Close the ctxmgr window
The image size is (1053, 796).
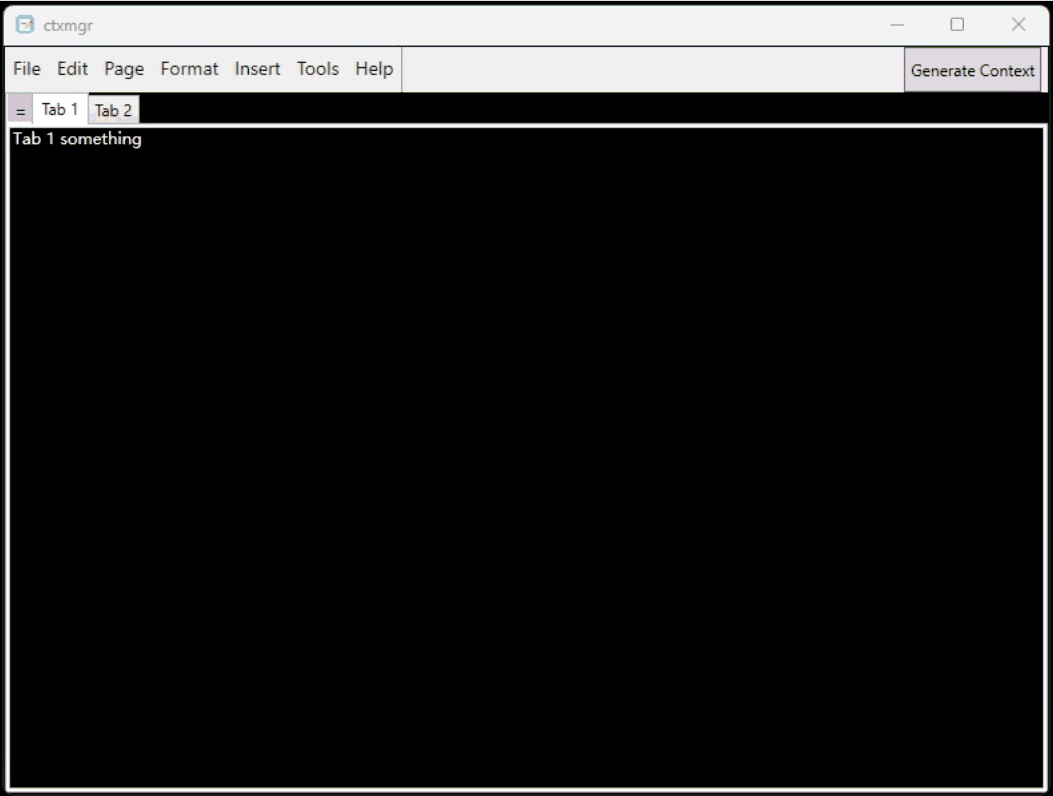[x=1018, y=25]
